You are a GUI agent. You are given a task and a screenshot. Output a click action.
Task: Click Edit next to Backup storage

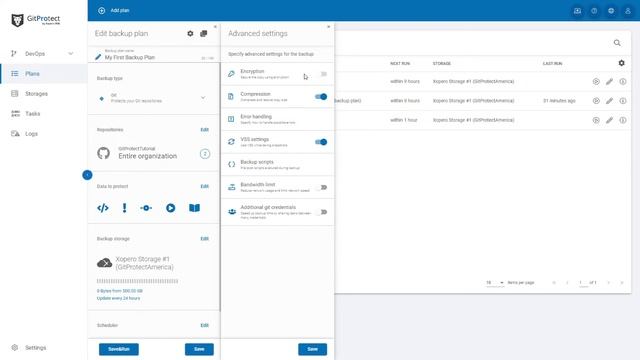point(204,239)
